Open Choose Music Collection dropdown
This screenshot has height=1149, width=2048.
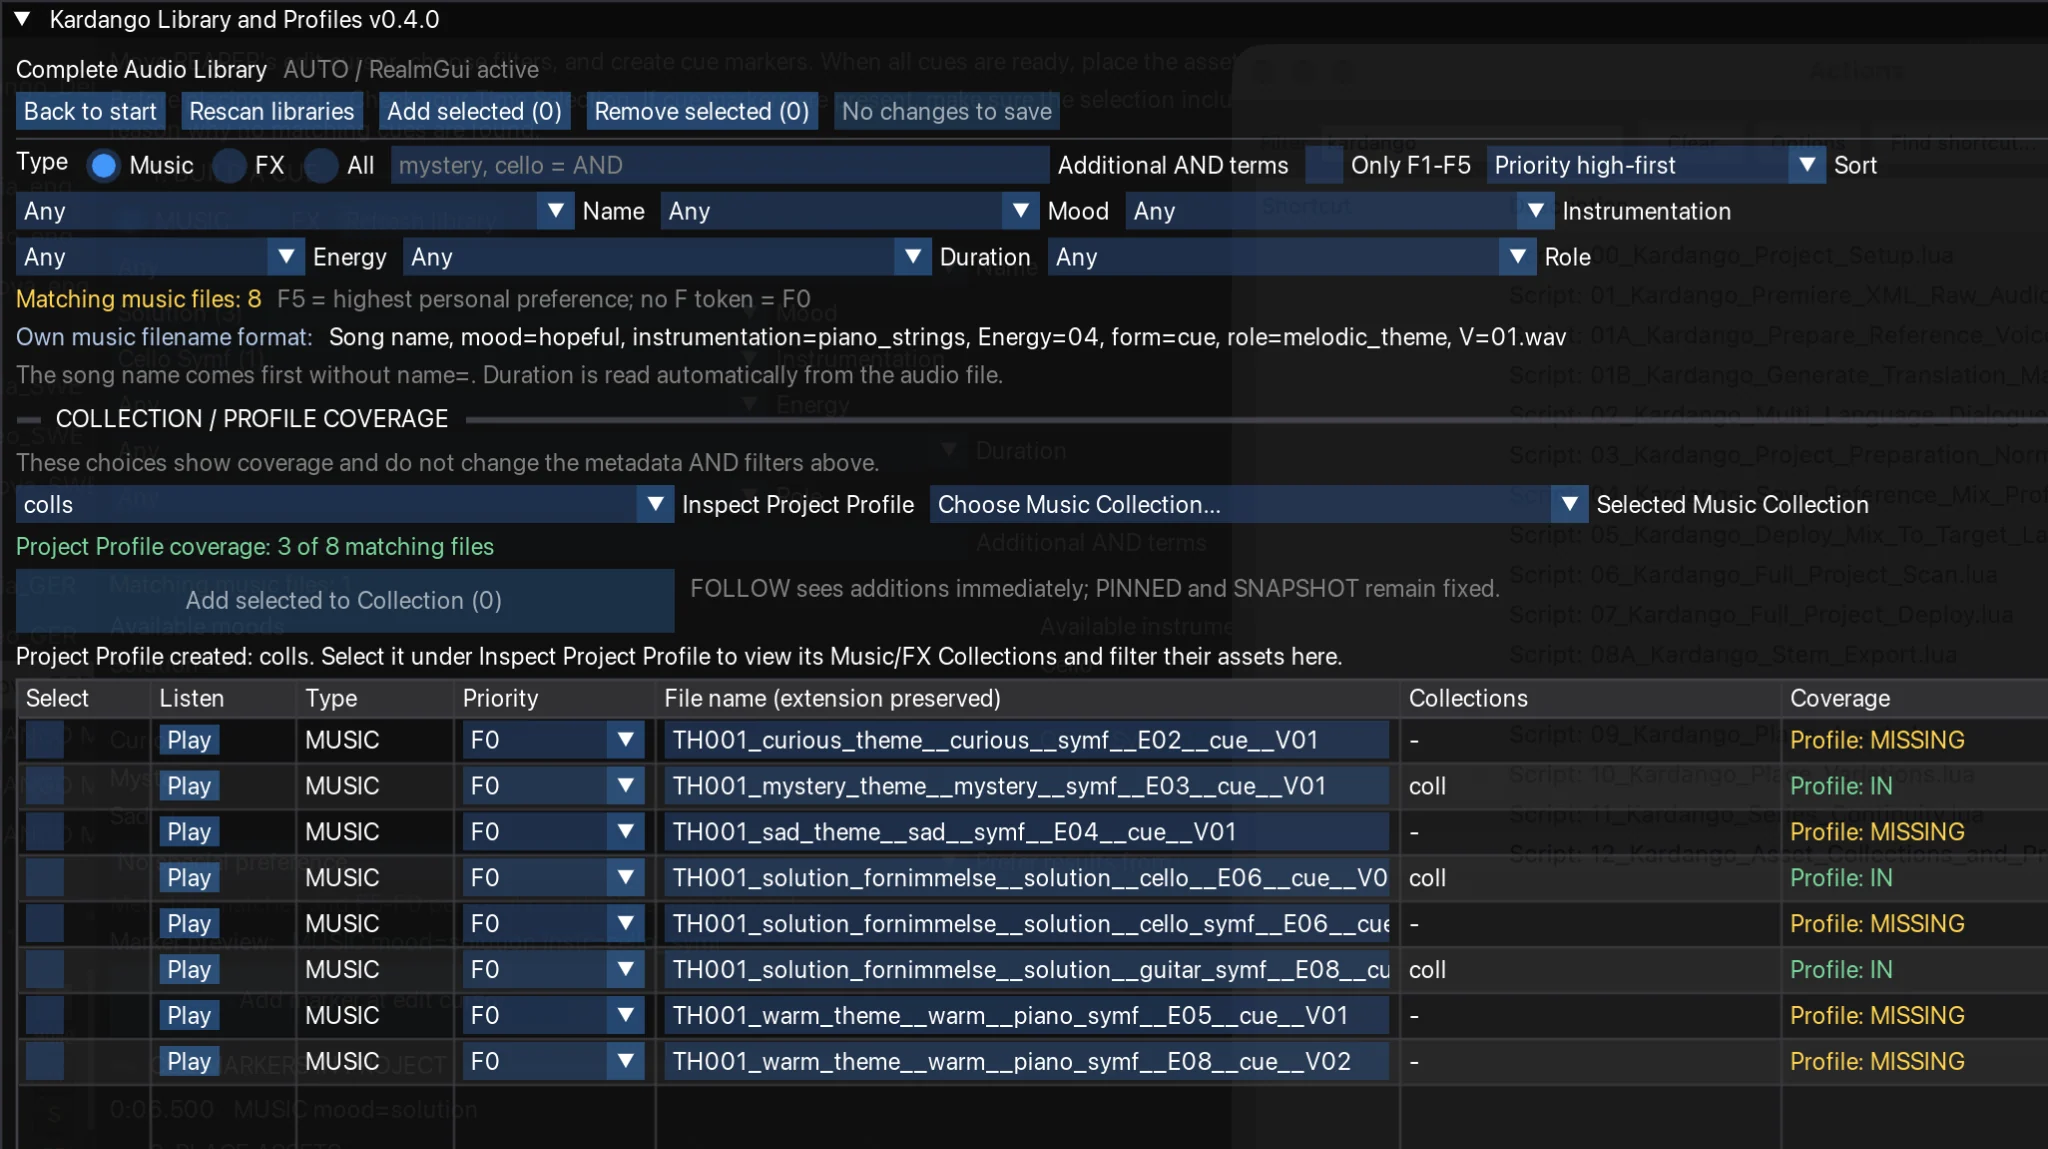click(x=1258, y=504)
